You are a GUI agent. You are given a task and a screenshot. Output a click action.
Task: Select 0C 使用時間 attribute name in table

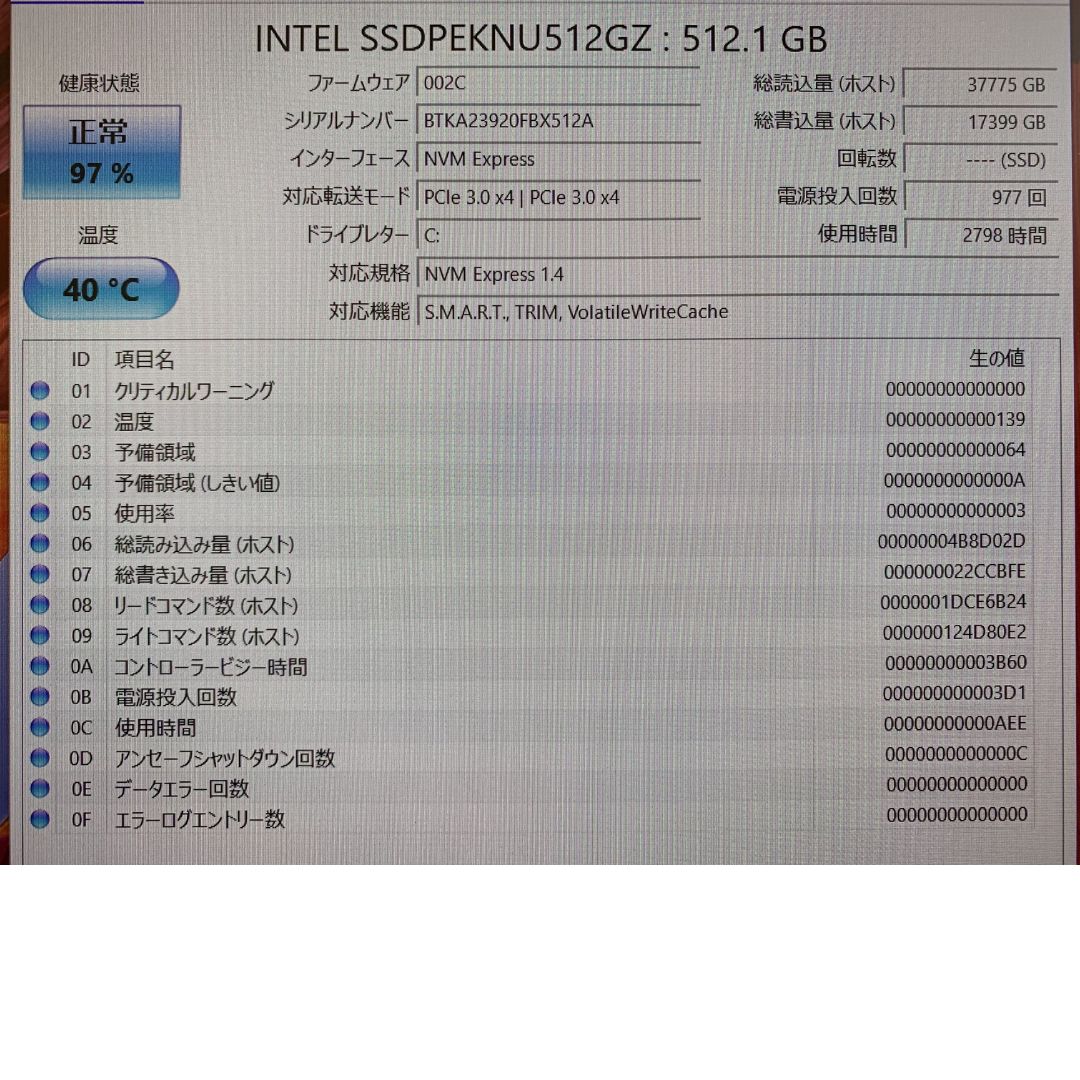pos(155,727)
